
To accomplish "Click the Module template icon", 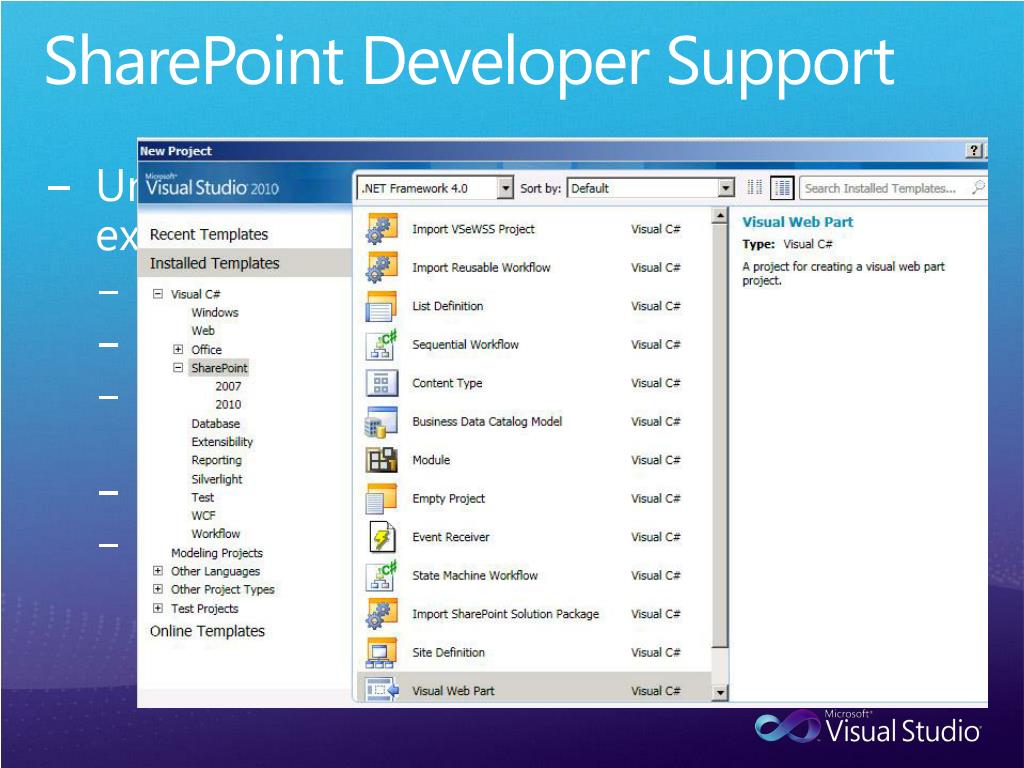I will point(381,460).
